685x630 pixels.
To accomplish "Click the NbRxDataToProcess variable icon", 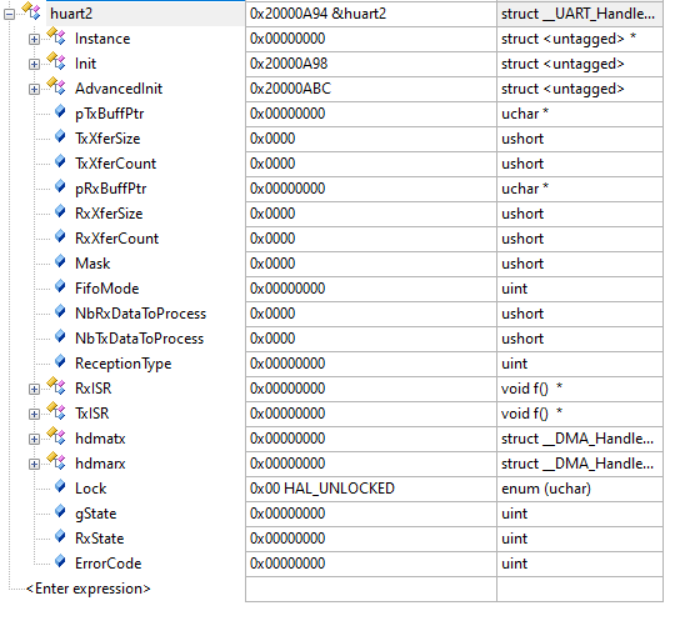I will (60, 312).
